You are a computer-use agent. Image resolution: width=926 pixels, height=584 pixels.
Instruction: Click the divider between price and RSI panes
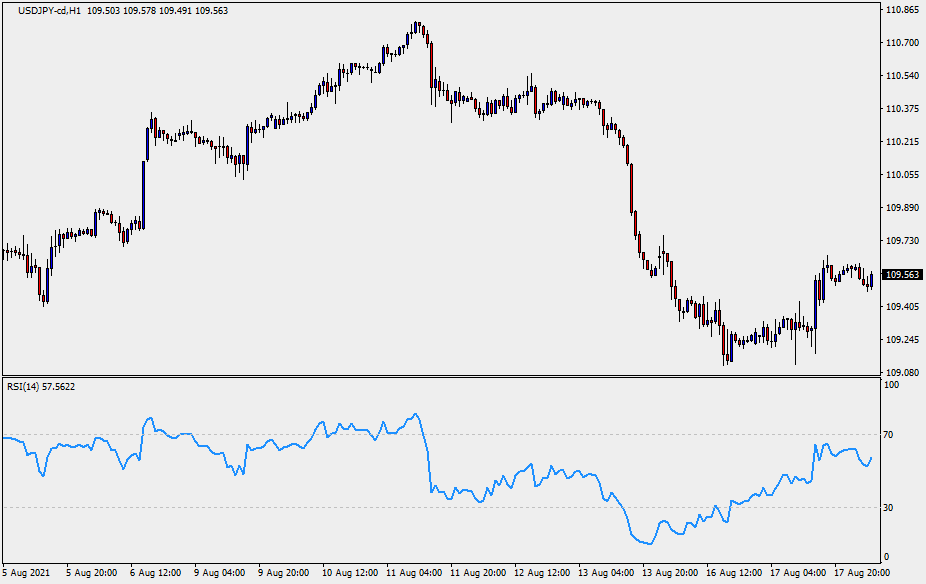pyautogui.click(x=440, y=377)
